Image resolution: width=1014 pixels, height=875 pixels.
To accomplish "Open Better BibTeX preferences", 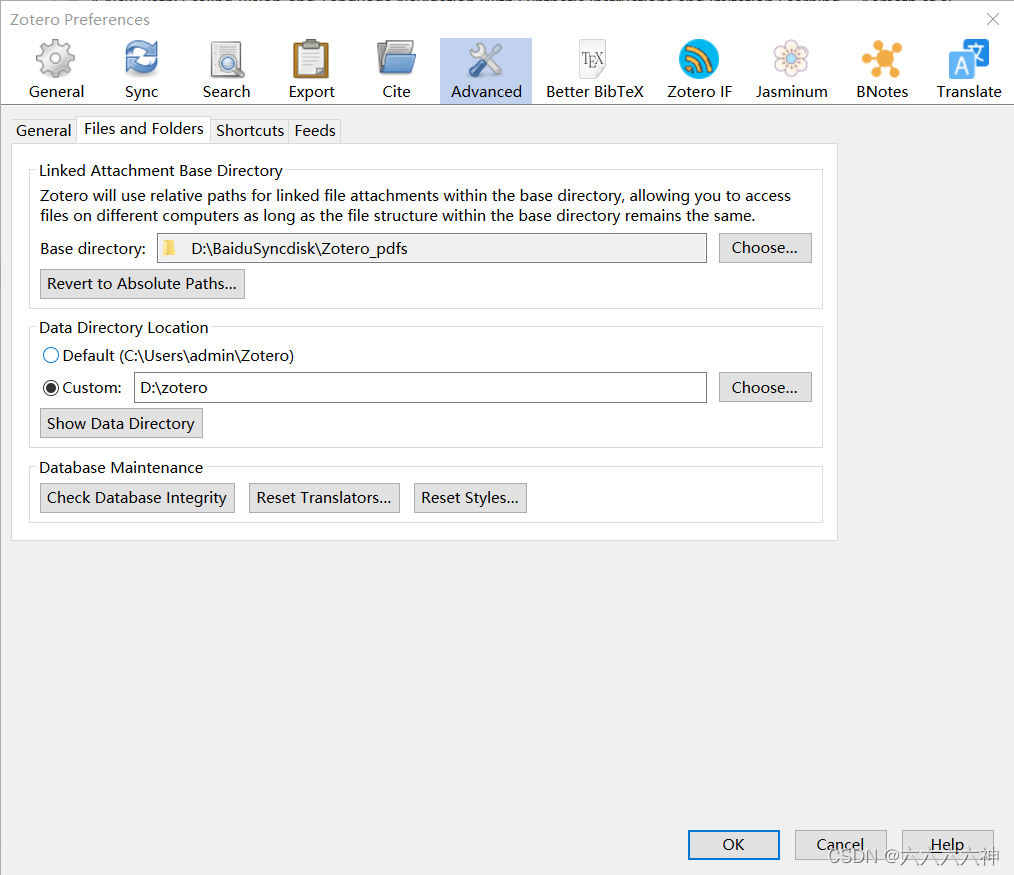I will click(594, 70).
